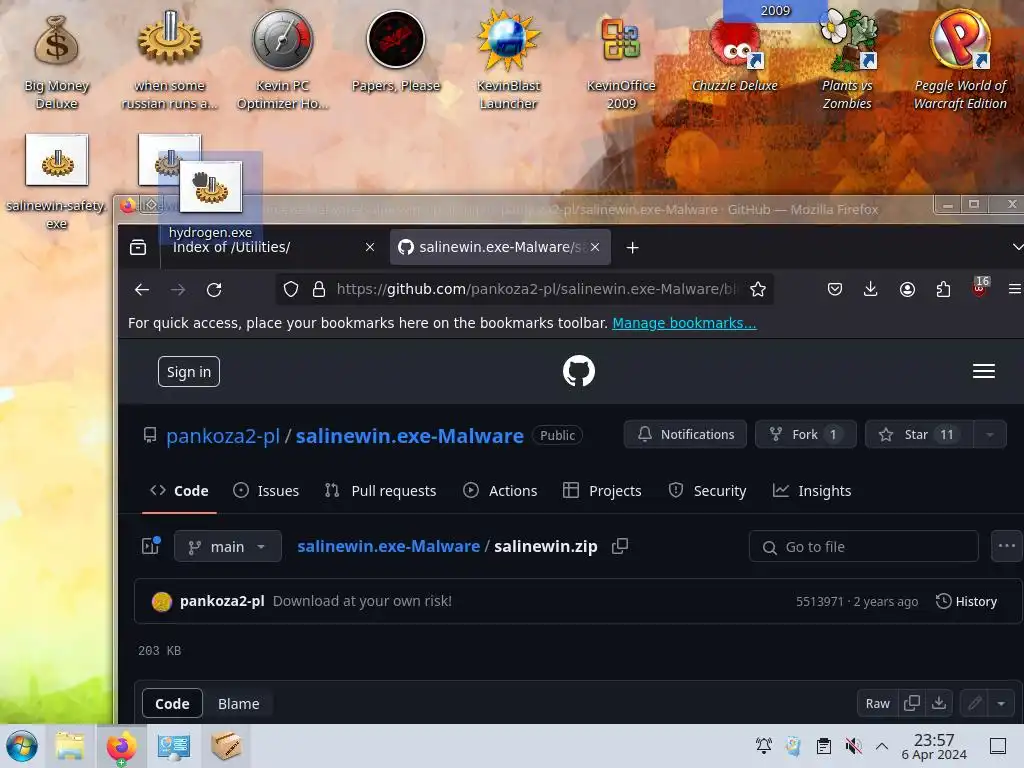Image resolution: width=1024 pixels, height=768 pixels.
Task: Open the Pull requests tab
Action: 381,490
